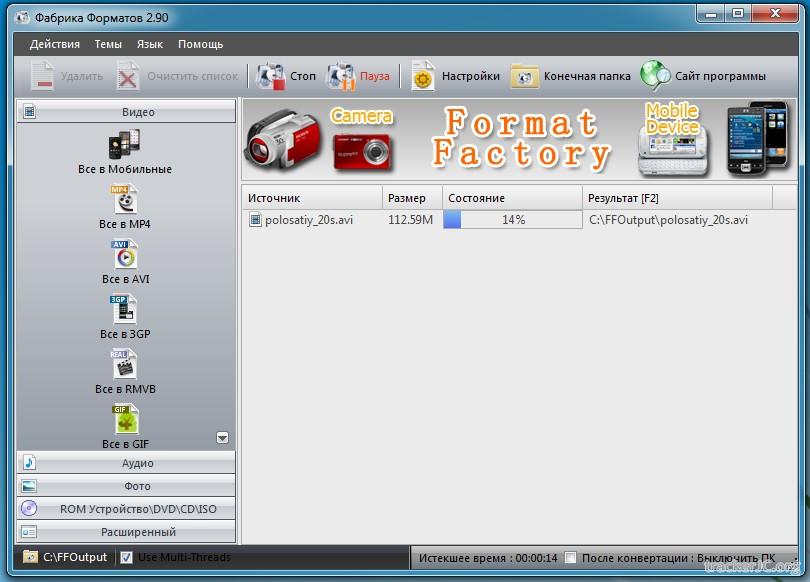Image resolution: width=810 pixels, height=582 pixels.
Task: Visit Сайт программы website icon
Action: click(x=655, y=76)
